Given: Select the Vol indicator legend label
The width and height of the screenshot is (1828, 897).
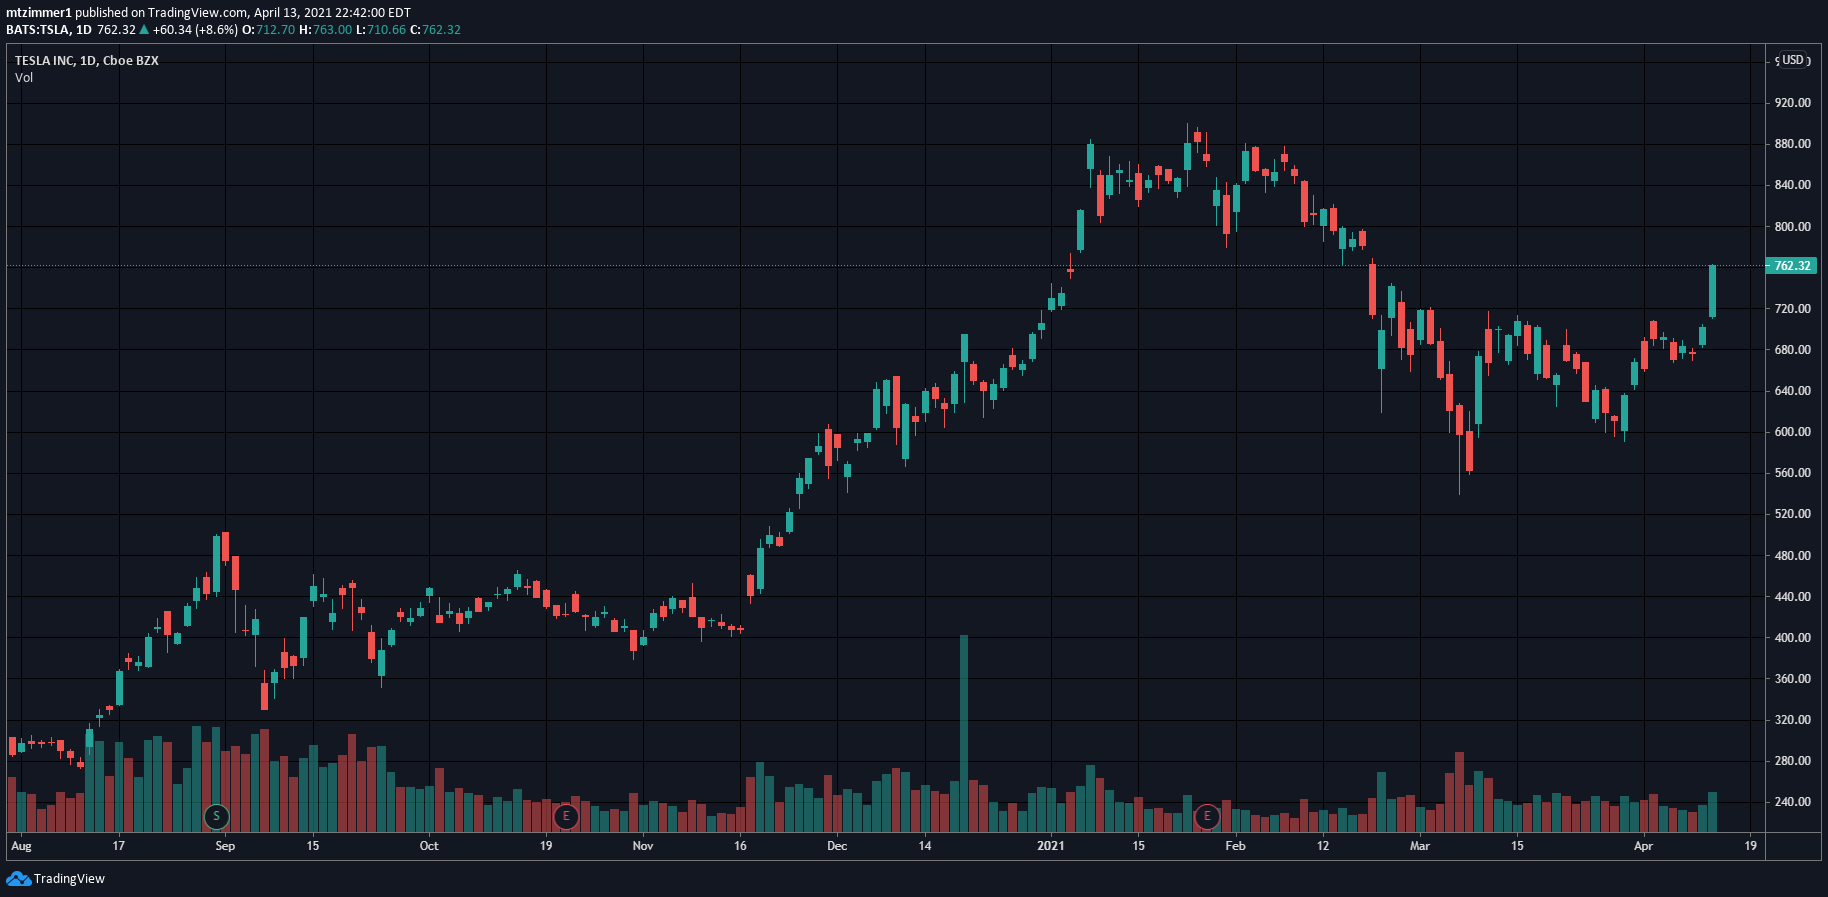Looking at the screenshot, I should pyautogui.click(x=24, y=78).
